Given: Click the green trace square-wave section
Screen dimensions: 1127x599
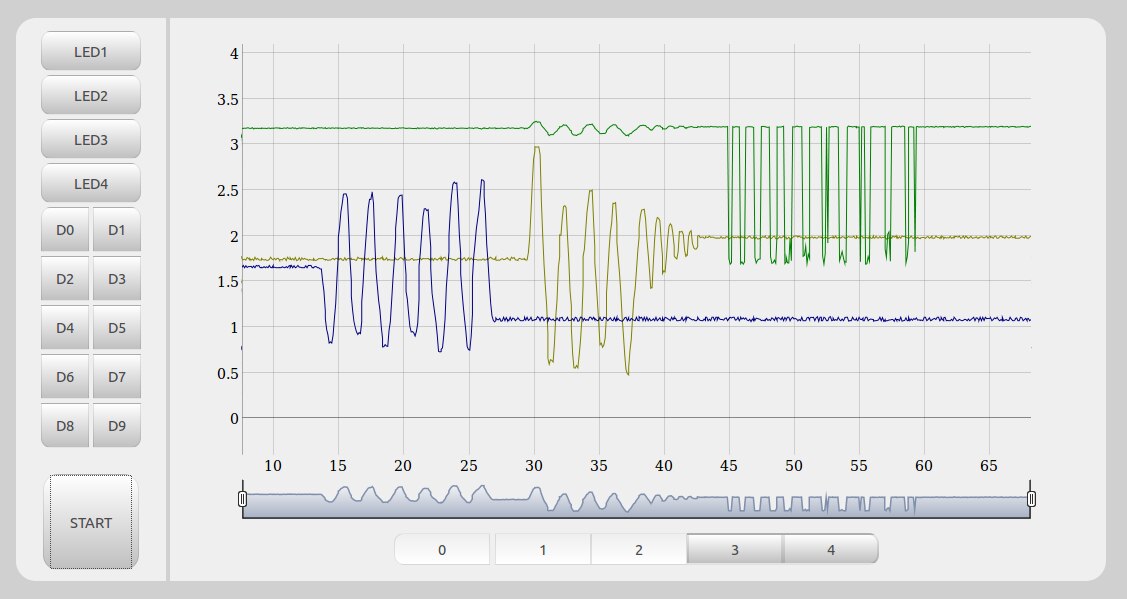Looking at the screenshot, I should (x=822, y=194).
